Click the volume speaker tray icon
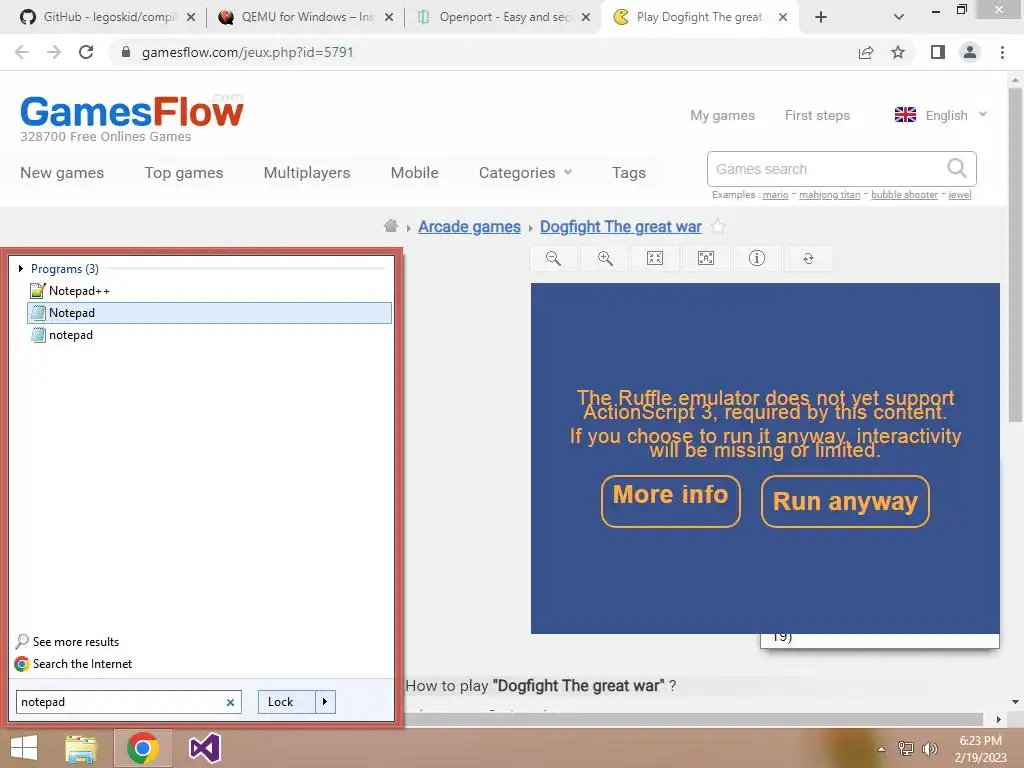 930,748
